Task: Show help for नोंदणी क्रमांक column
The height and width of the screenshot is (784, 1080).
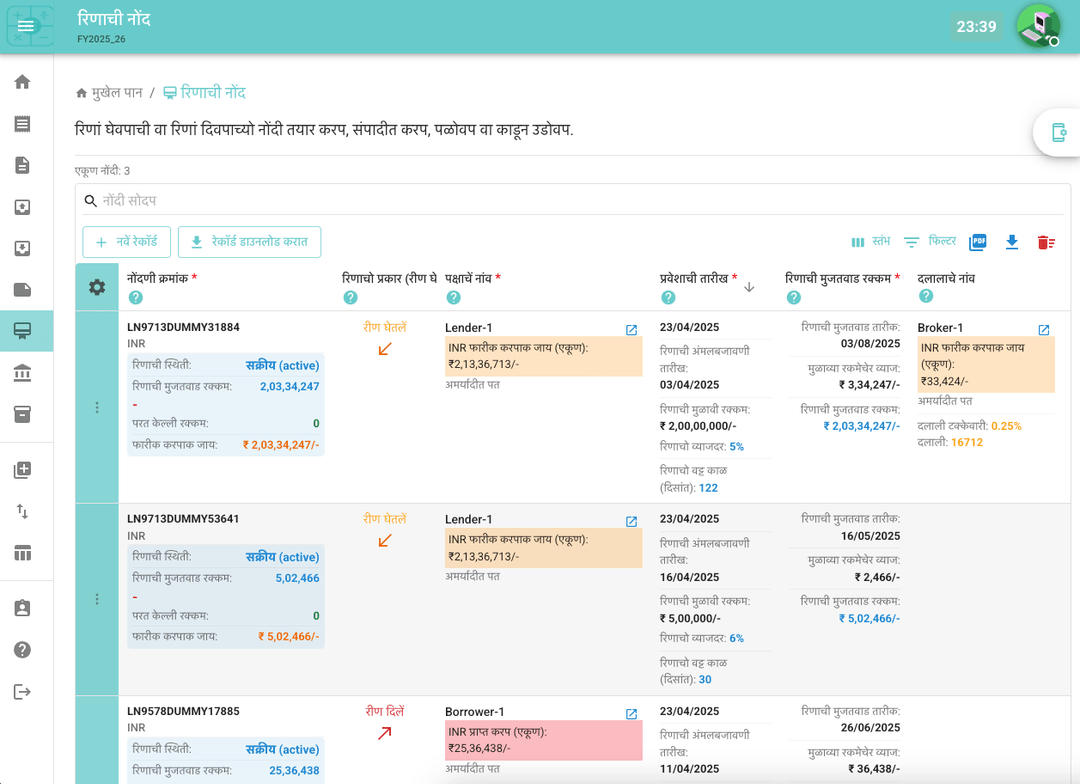Action: [136, 298]
